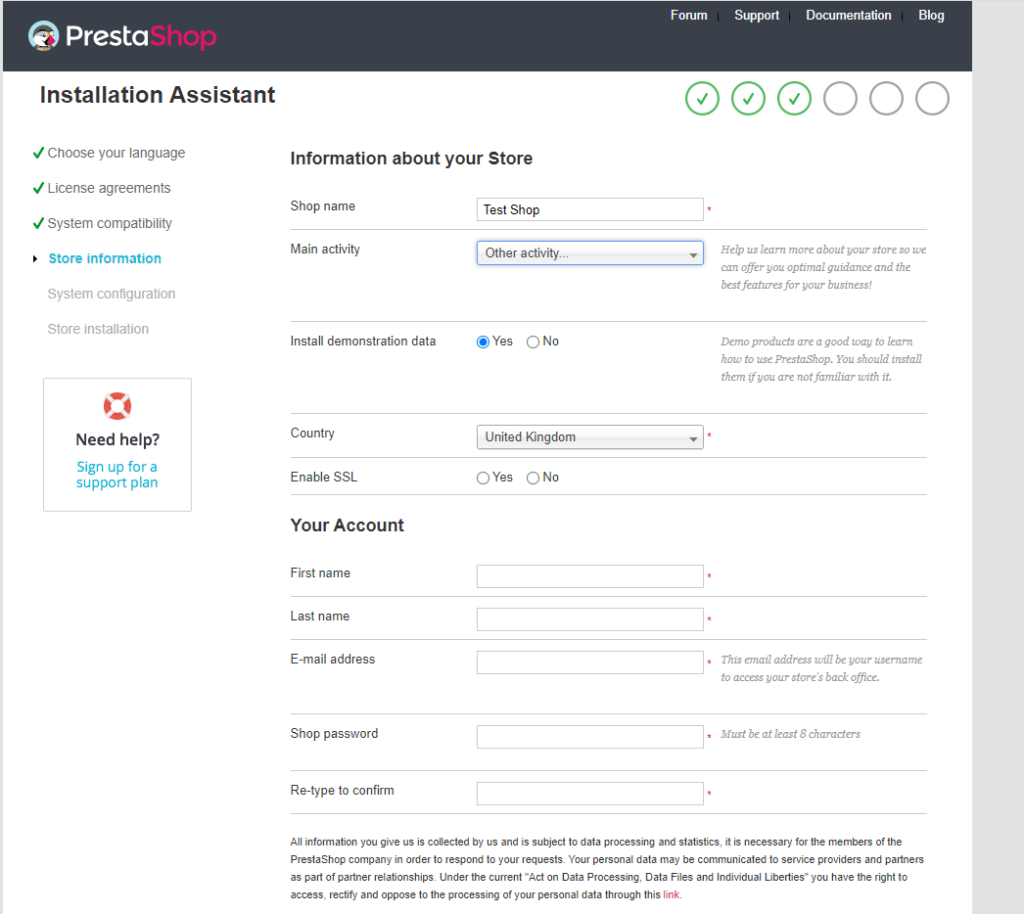Image resolution: width=1024 pixels, height=914 pixels.
Task: Select No for Install demonstration data
Action: click(x=533, y=342)
